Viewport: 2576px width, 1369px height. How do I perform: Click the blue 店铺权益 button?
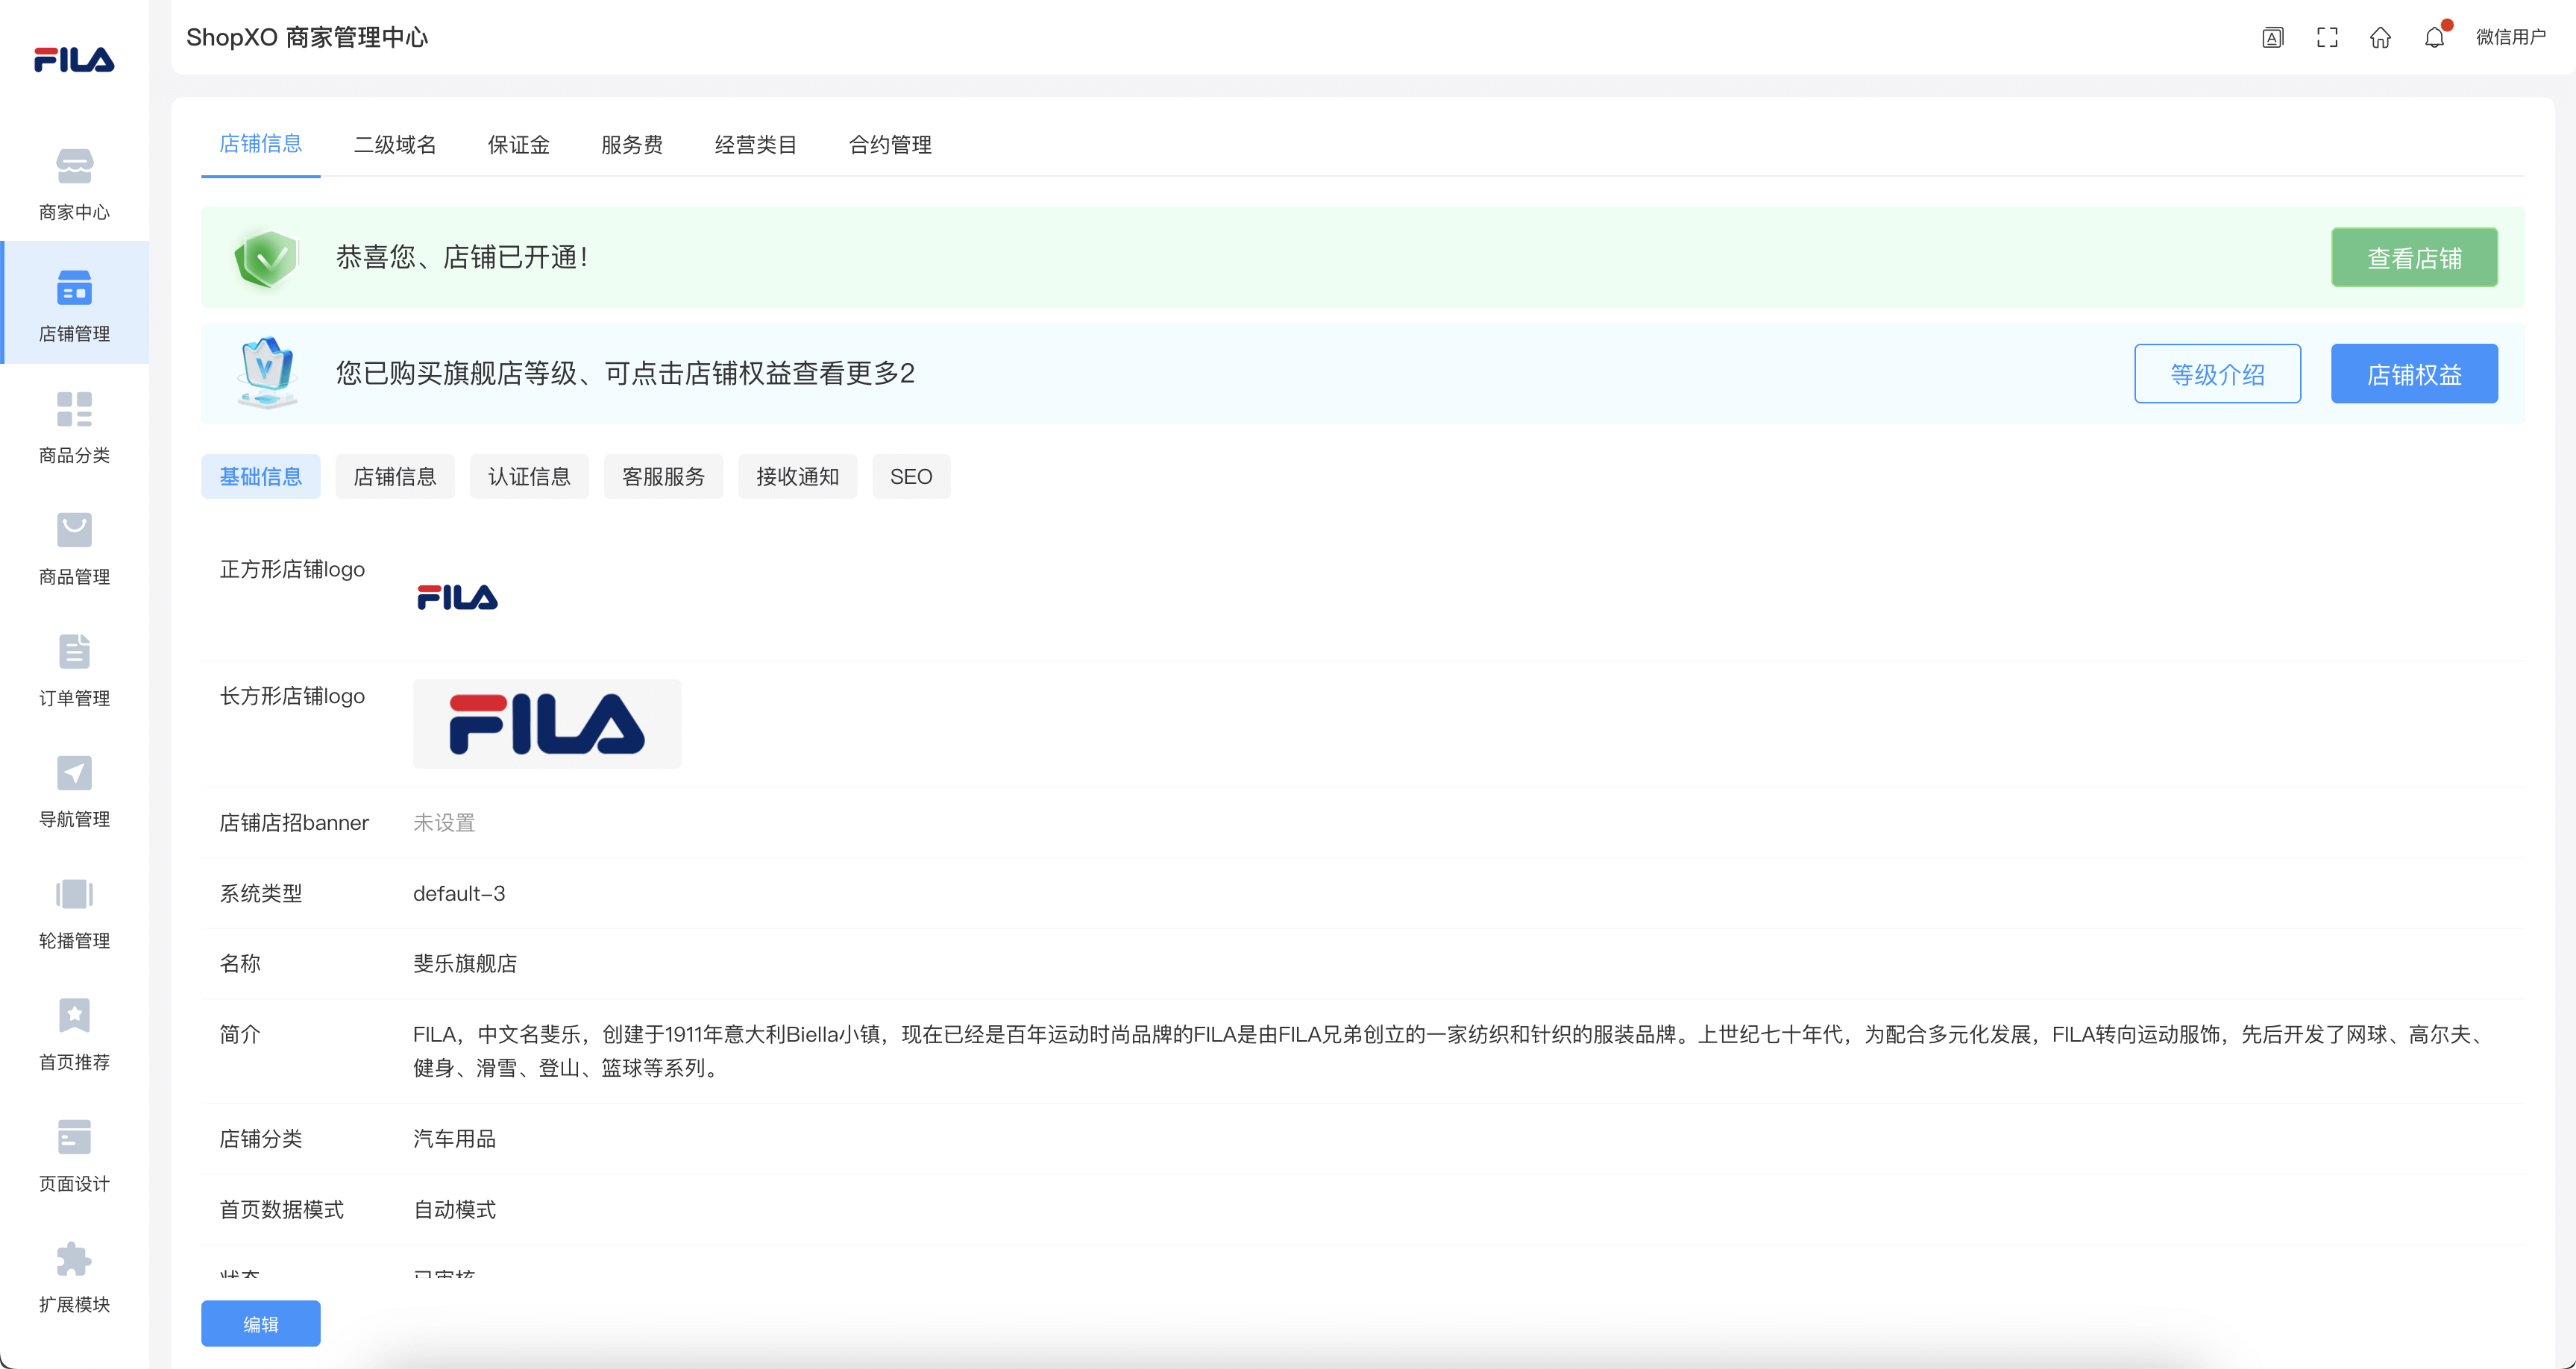pyautogui.click(x=2414, y=374)
